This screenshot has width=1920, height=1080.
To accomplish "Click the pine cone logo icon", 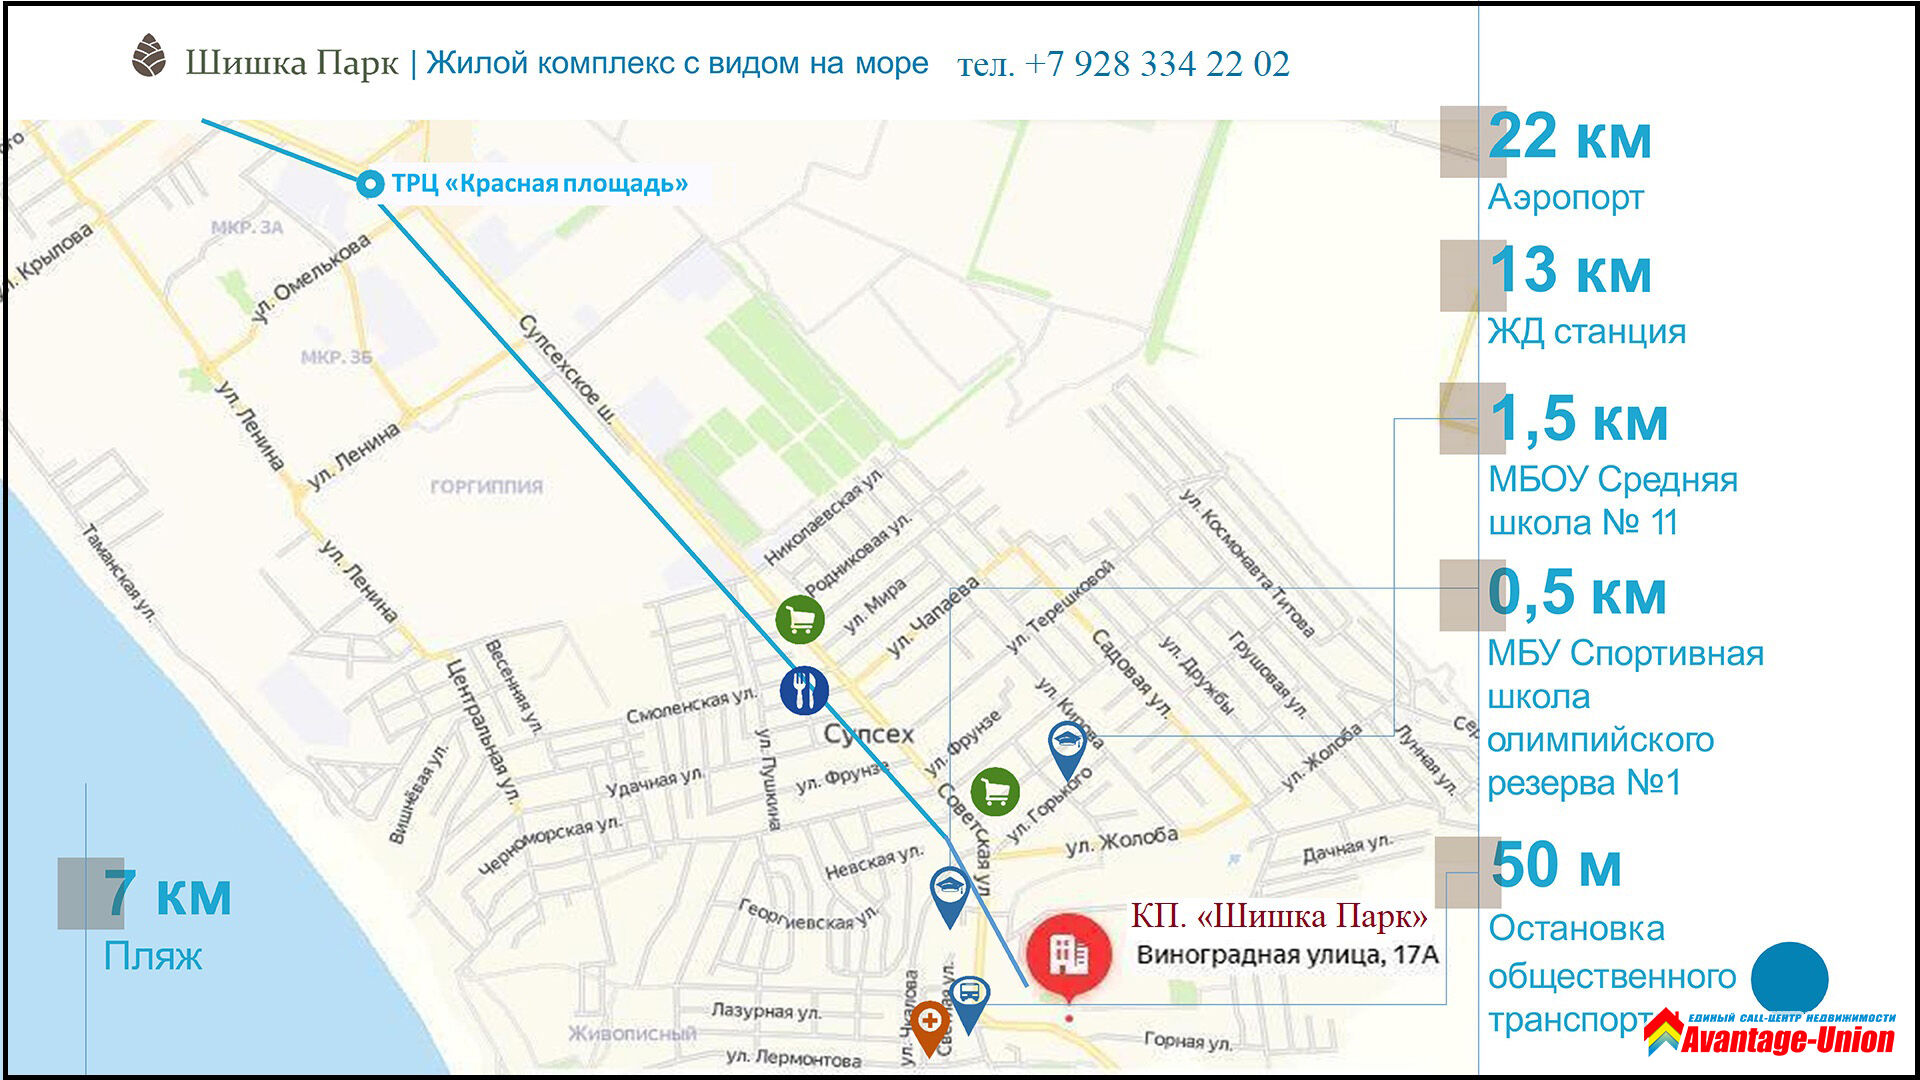I will pos(149,56).
